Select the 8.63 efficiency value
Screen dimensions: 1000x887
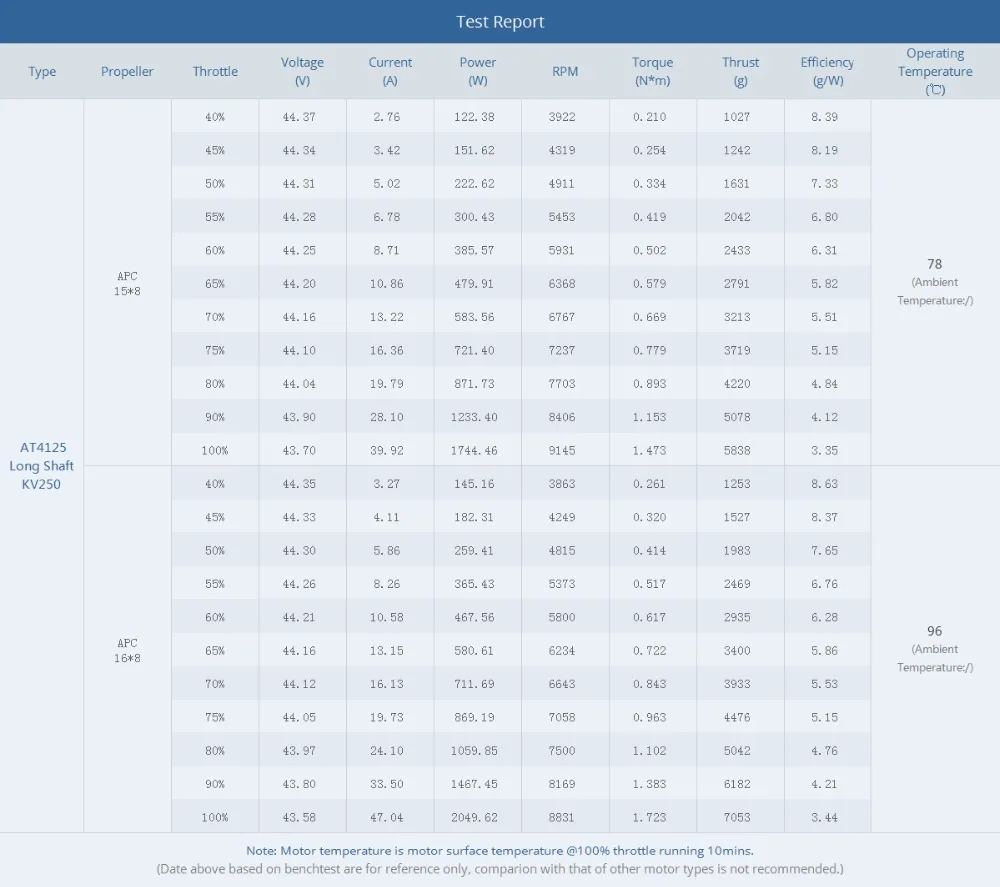824,483
